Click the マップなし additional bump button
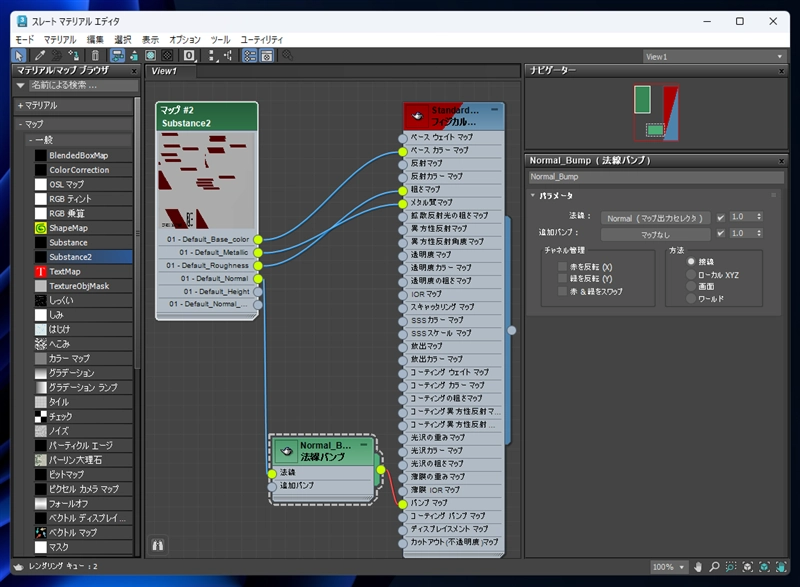This screenshot has width=800, height=587. point(656,233)
